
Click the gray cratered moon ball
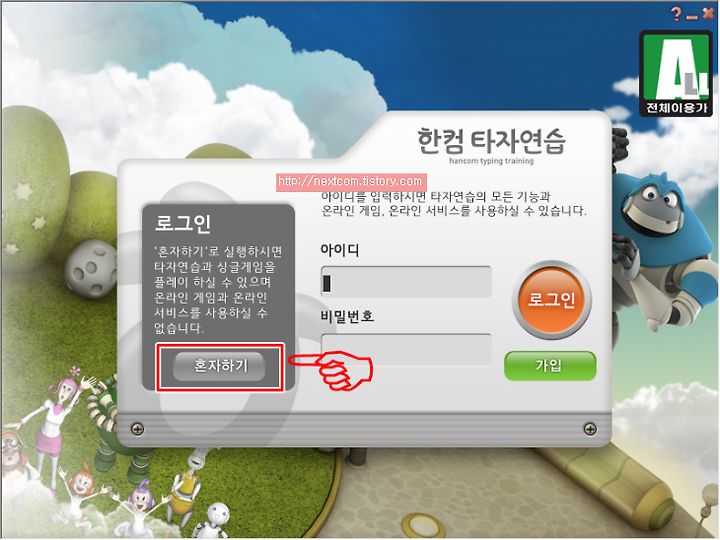click(90, 269)
